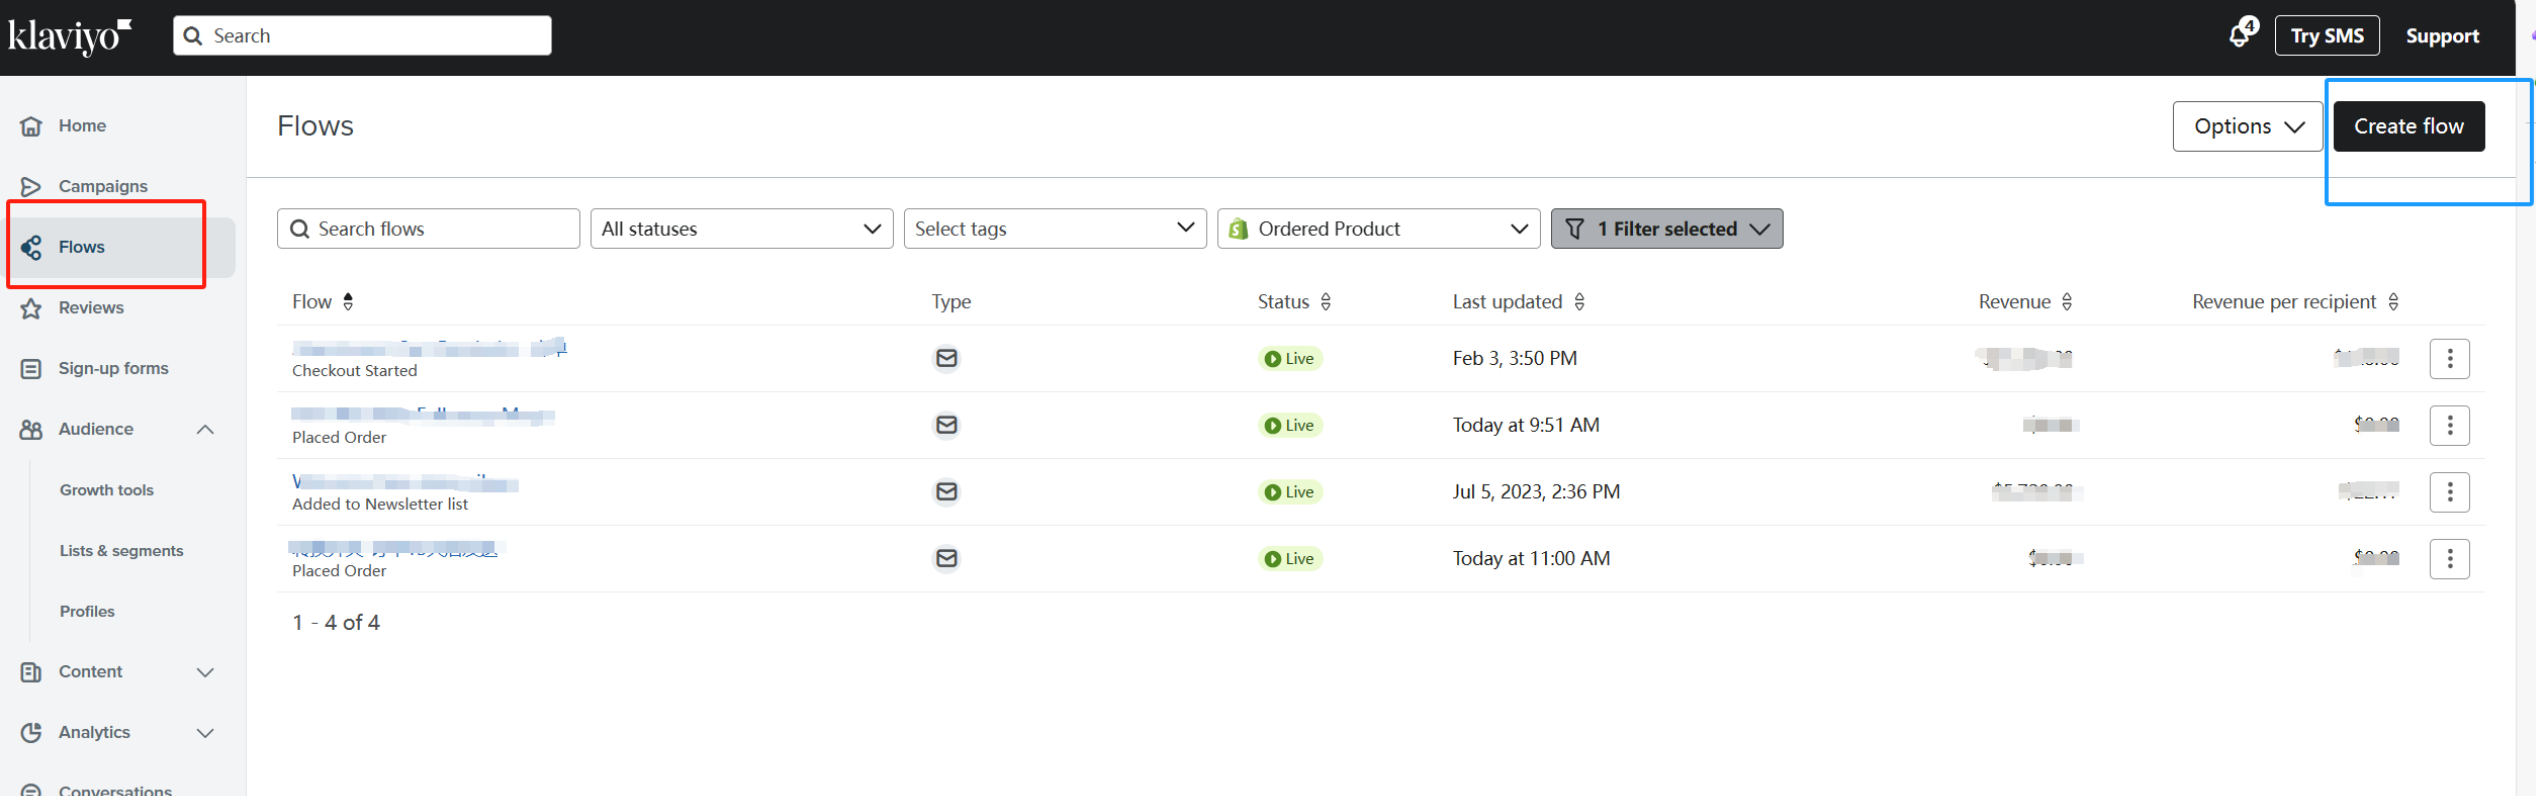Open the Select tags dropdown

coord(1055,229)
